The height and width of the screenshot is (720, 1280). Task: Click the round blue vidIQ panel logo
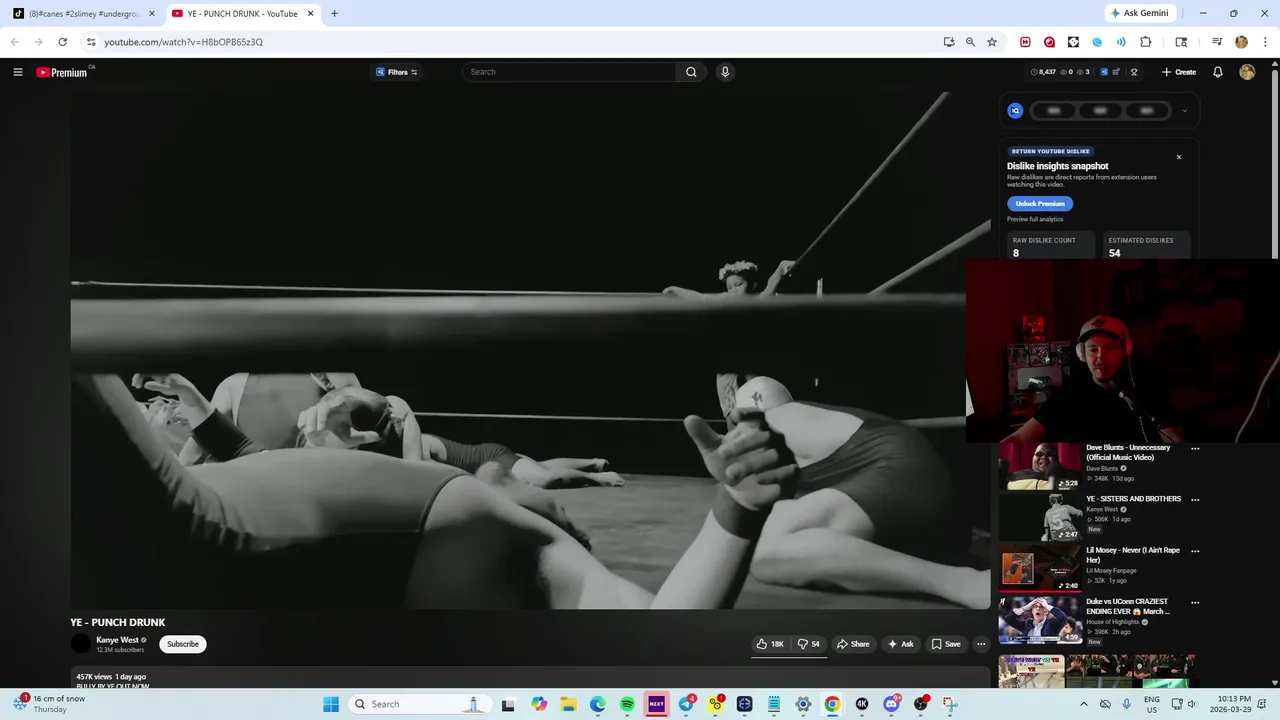pyautogui.click(x=1015, y=111)
